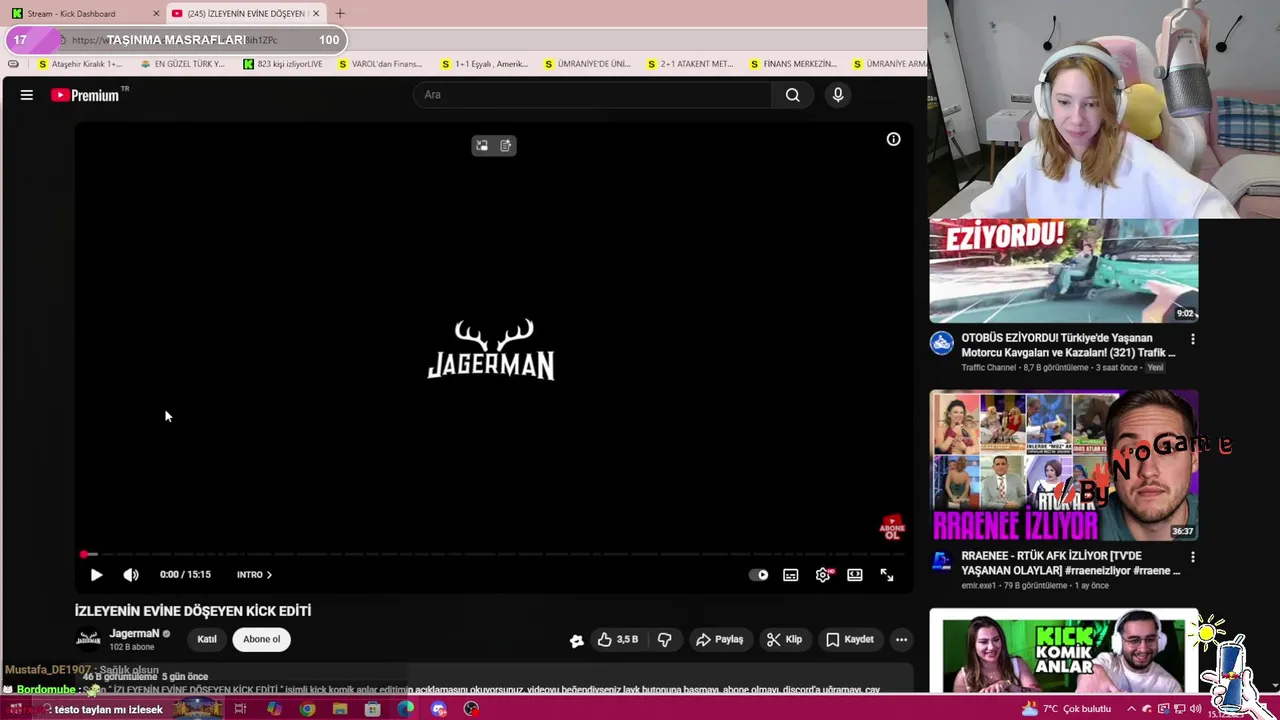This screenshot has height=720, width=1280.
Task: Open the emir.exe1 channel avatar
Action: point(942,561)
